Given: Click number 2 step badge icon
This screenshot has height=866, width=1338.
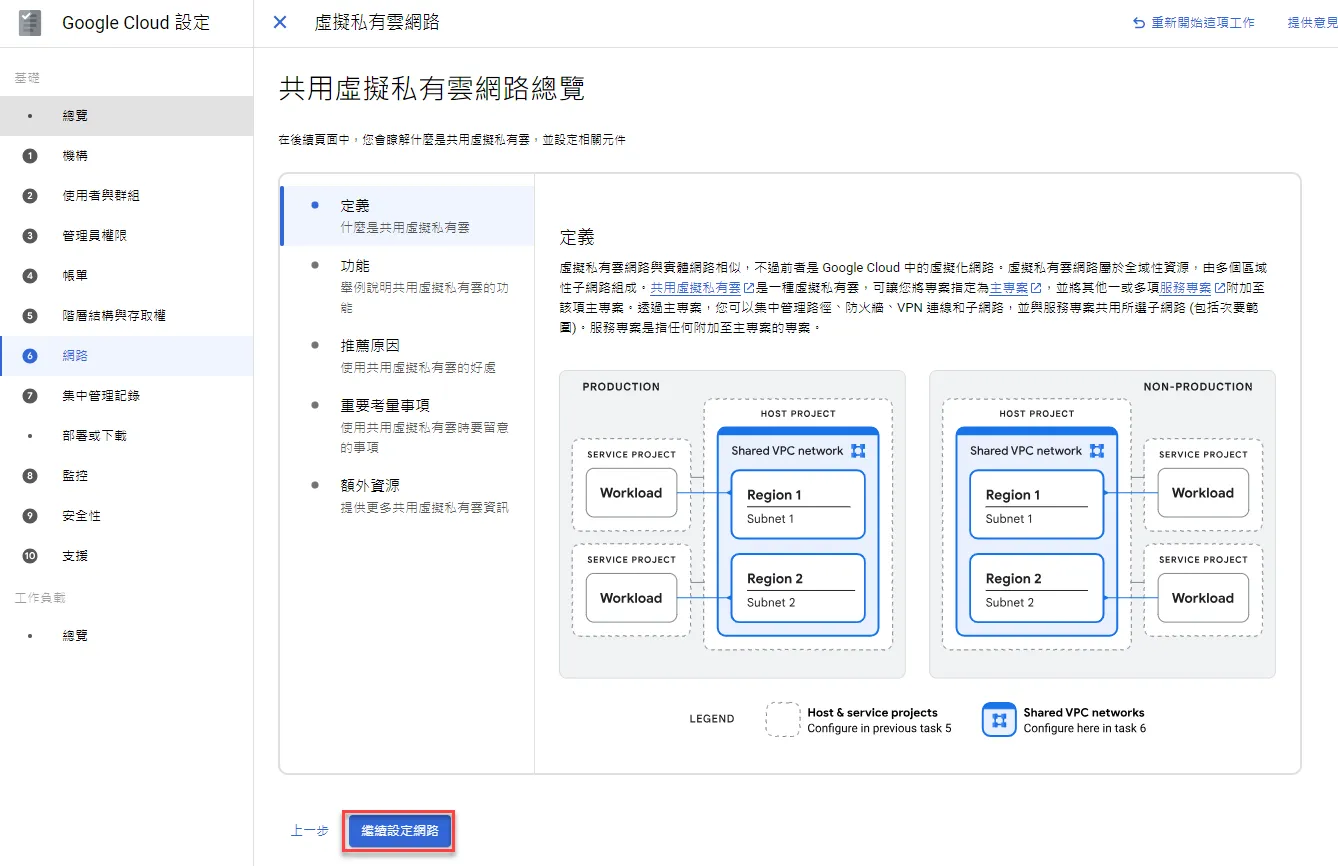Looking at the screenshot, I should click(x=30, y=196).
